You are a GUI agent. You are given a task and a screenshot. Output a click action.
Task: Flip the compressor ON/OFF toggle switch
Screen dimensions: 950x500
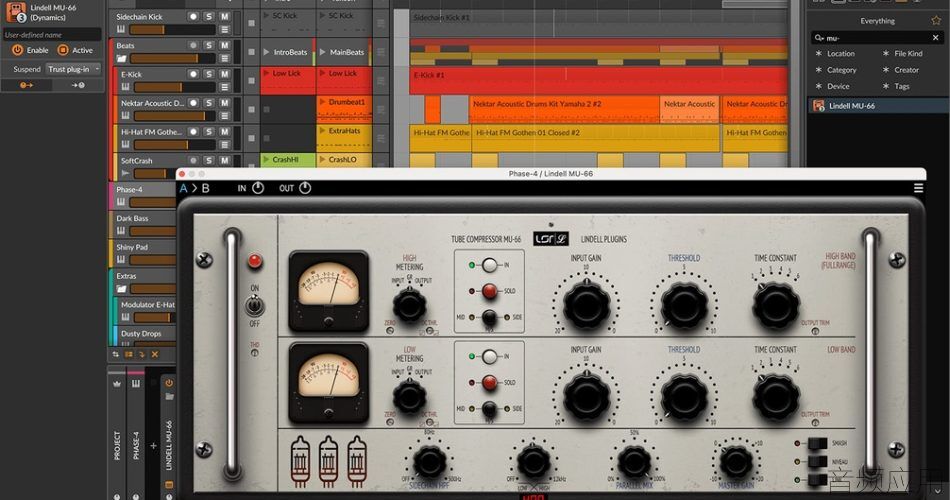click(x=254, y=306)
